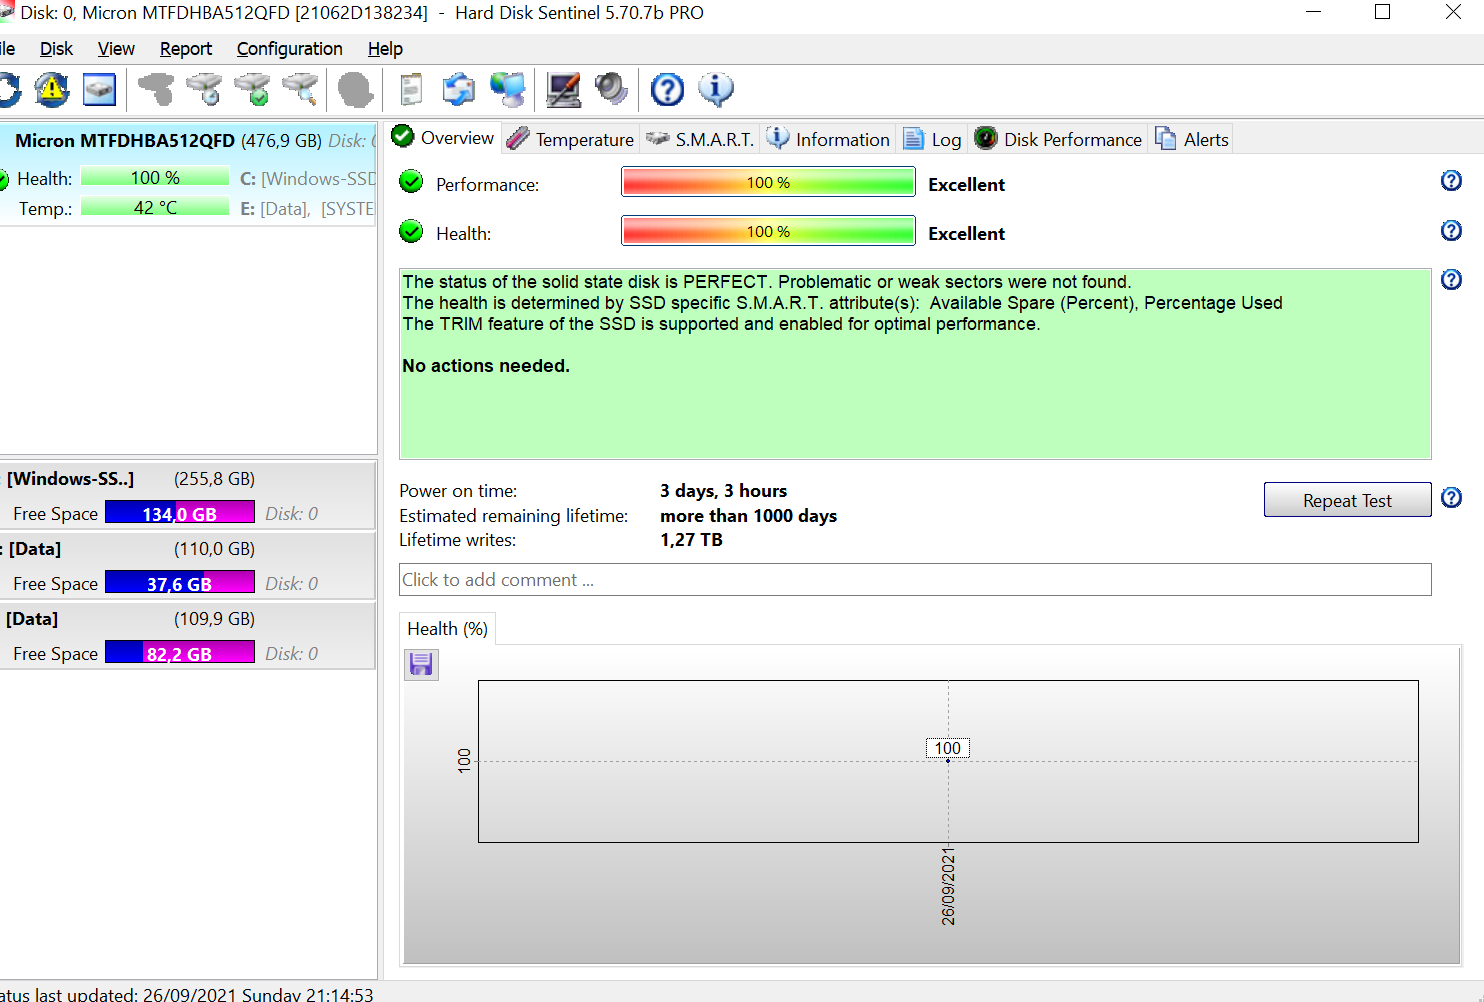
Task: Open the blue question mark help icon
Action: click(x=667, y=90)
